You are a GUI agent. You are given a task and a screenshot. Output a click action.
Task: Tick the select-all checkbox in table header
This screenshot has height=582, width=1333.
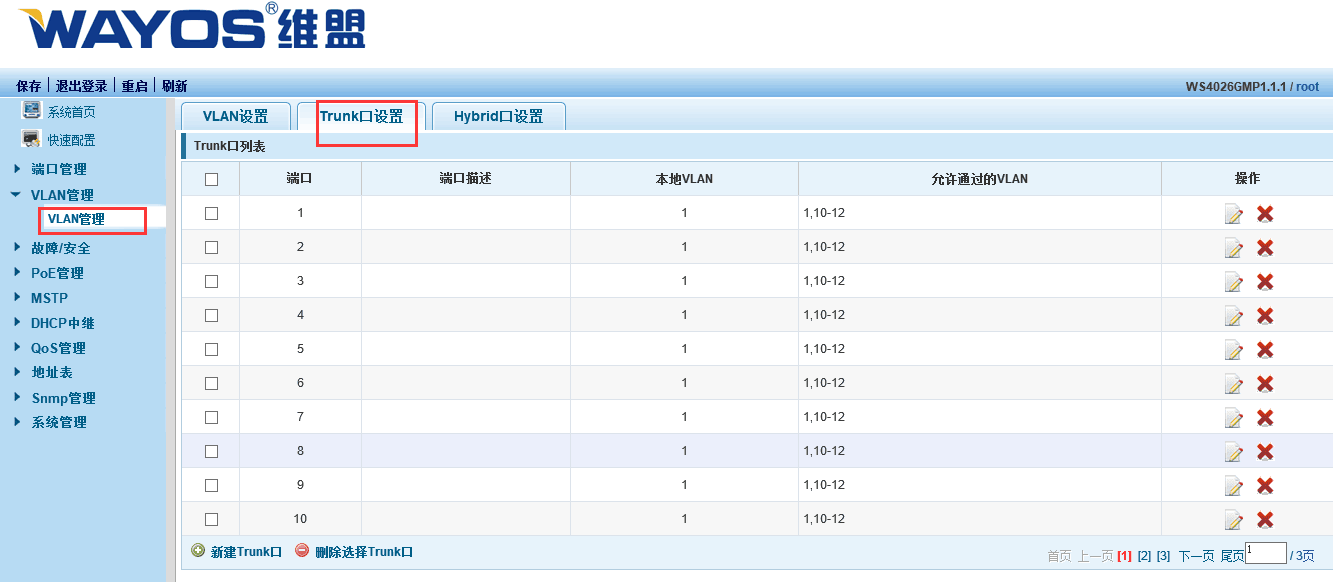[211, 179]
